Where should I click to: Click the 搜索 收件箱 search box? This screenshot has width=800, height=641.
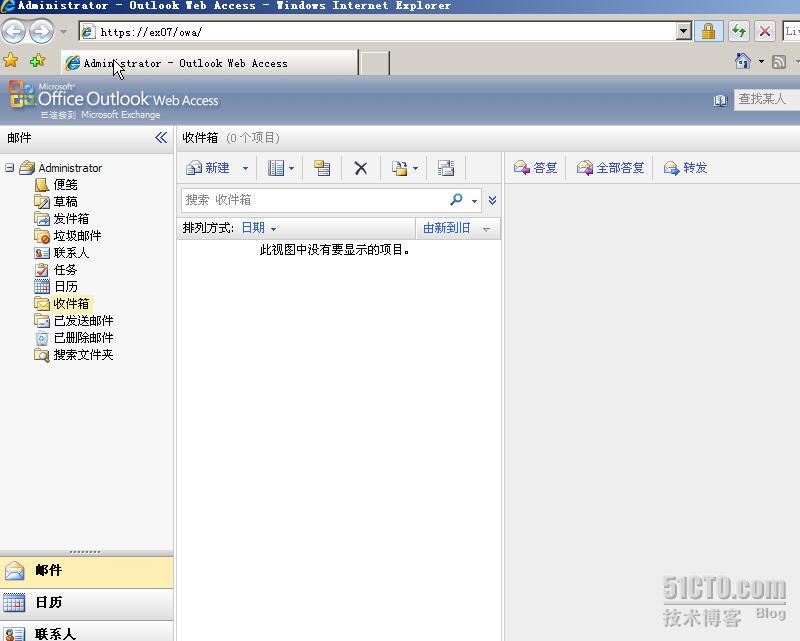point(314,200)
